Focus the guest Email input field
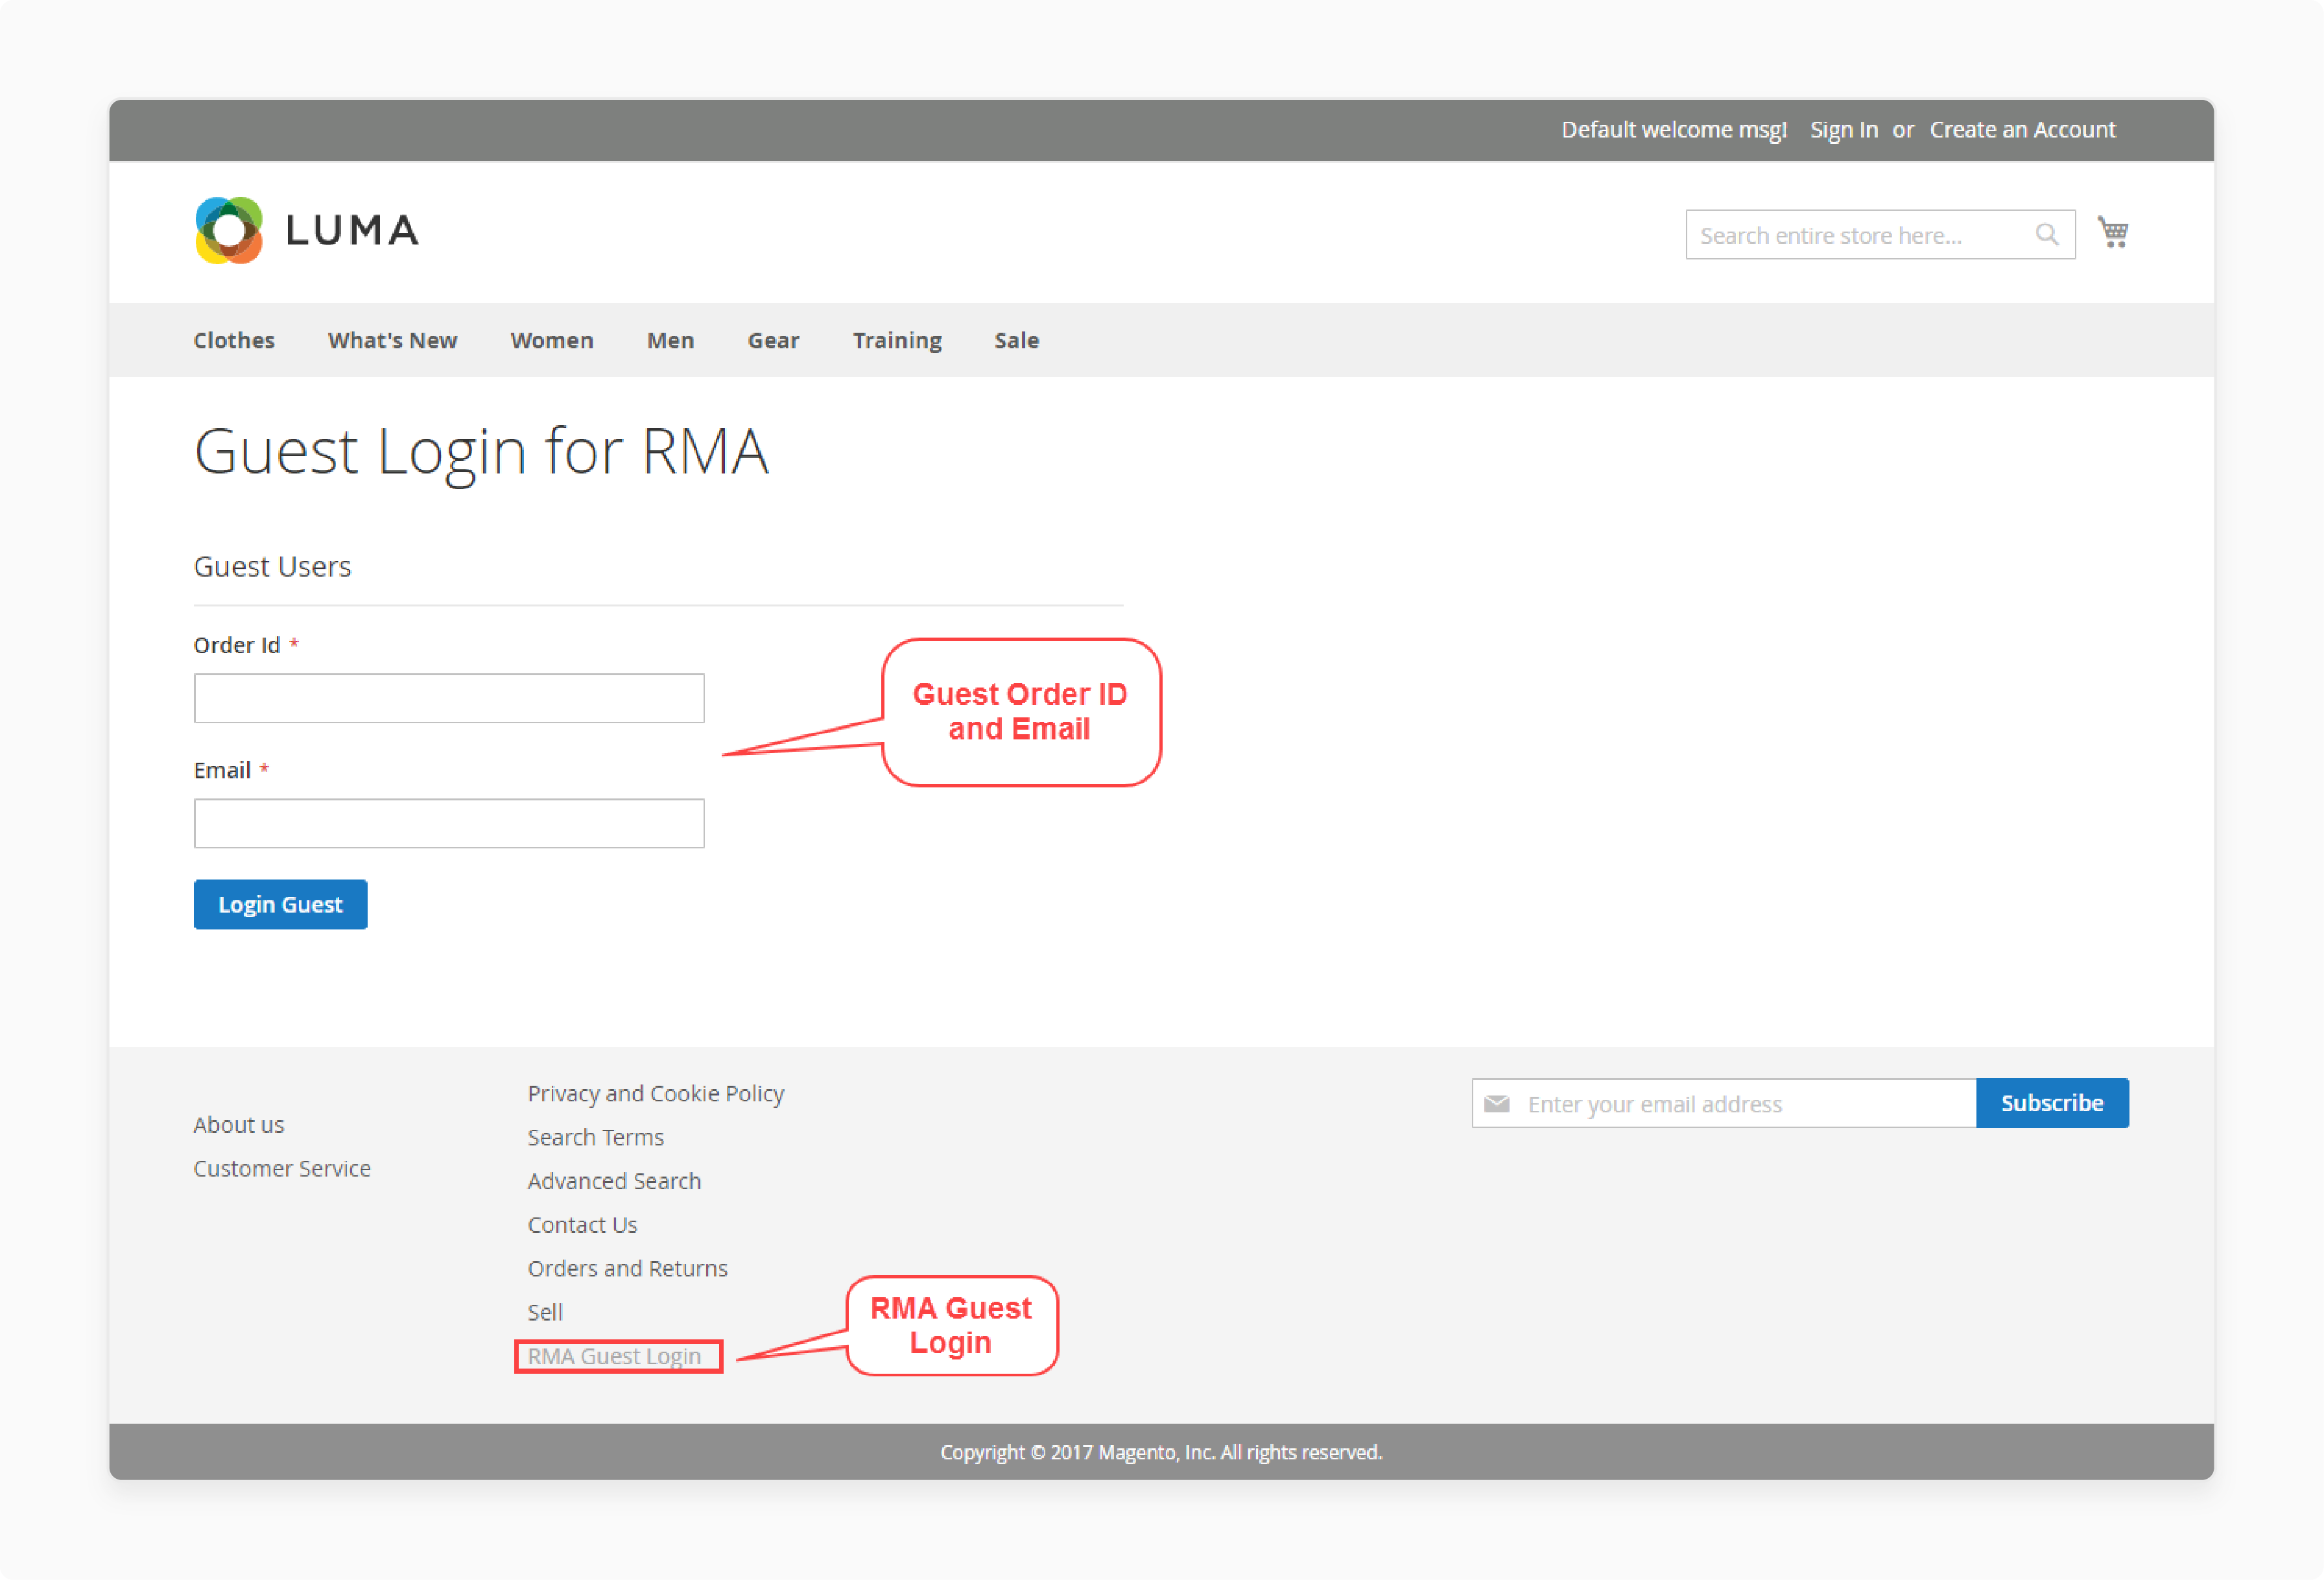This screenshot has width=2324, height=1580. (449, 823)
